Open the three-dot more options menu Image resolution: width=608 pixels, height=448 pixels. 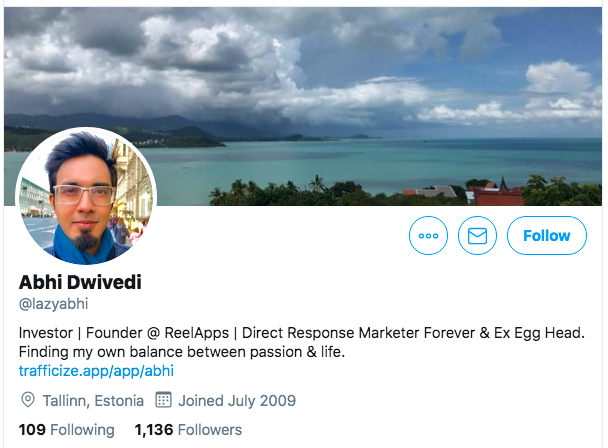coord(428,235)
